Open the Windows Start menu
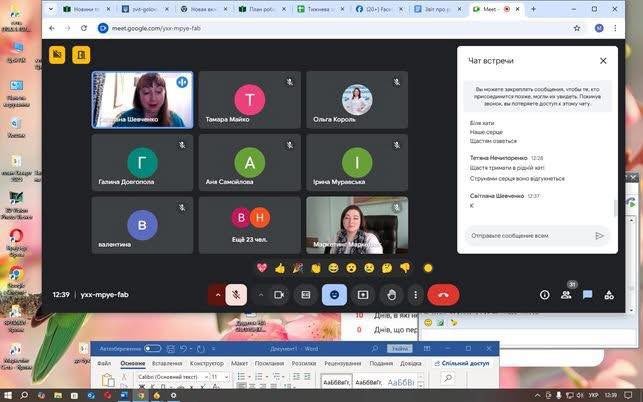The height and width of the screenshot is (402, 643). [7, 395]
